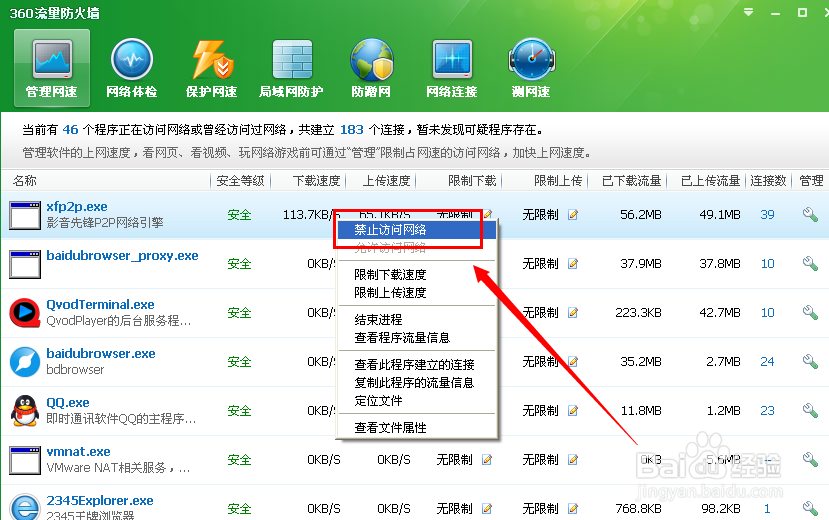829x520 pixels.
Task: Click the QvodTerminal player icon
Action: point(25,312)
